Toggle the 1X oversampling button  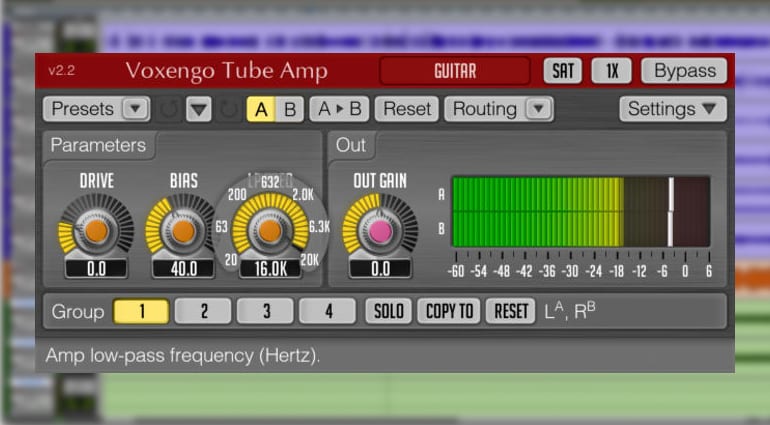pyautogui.click(x=611, y=71)
